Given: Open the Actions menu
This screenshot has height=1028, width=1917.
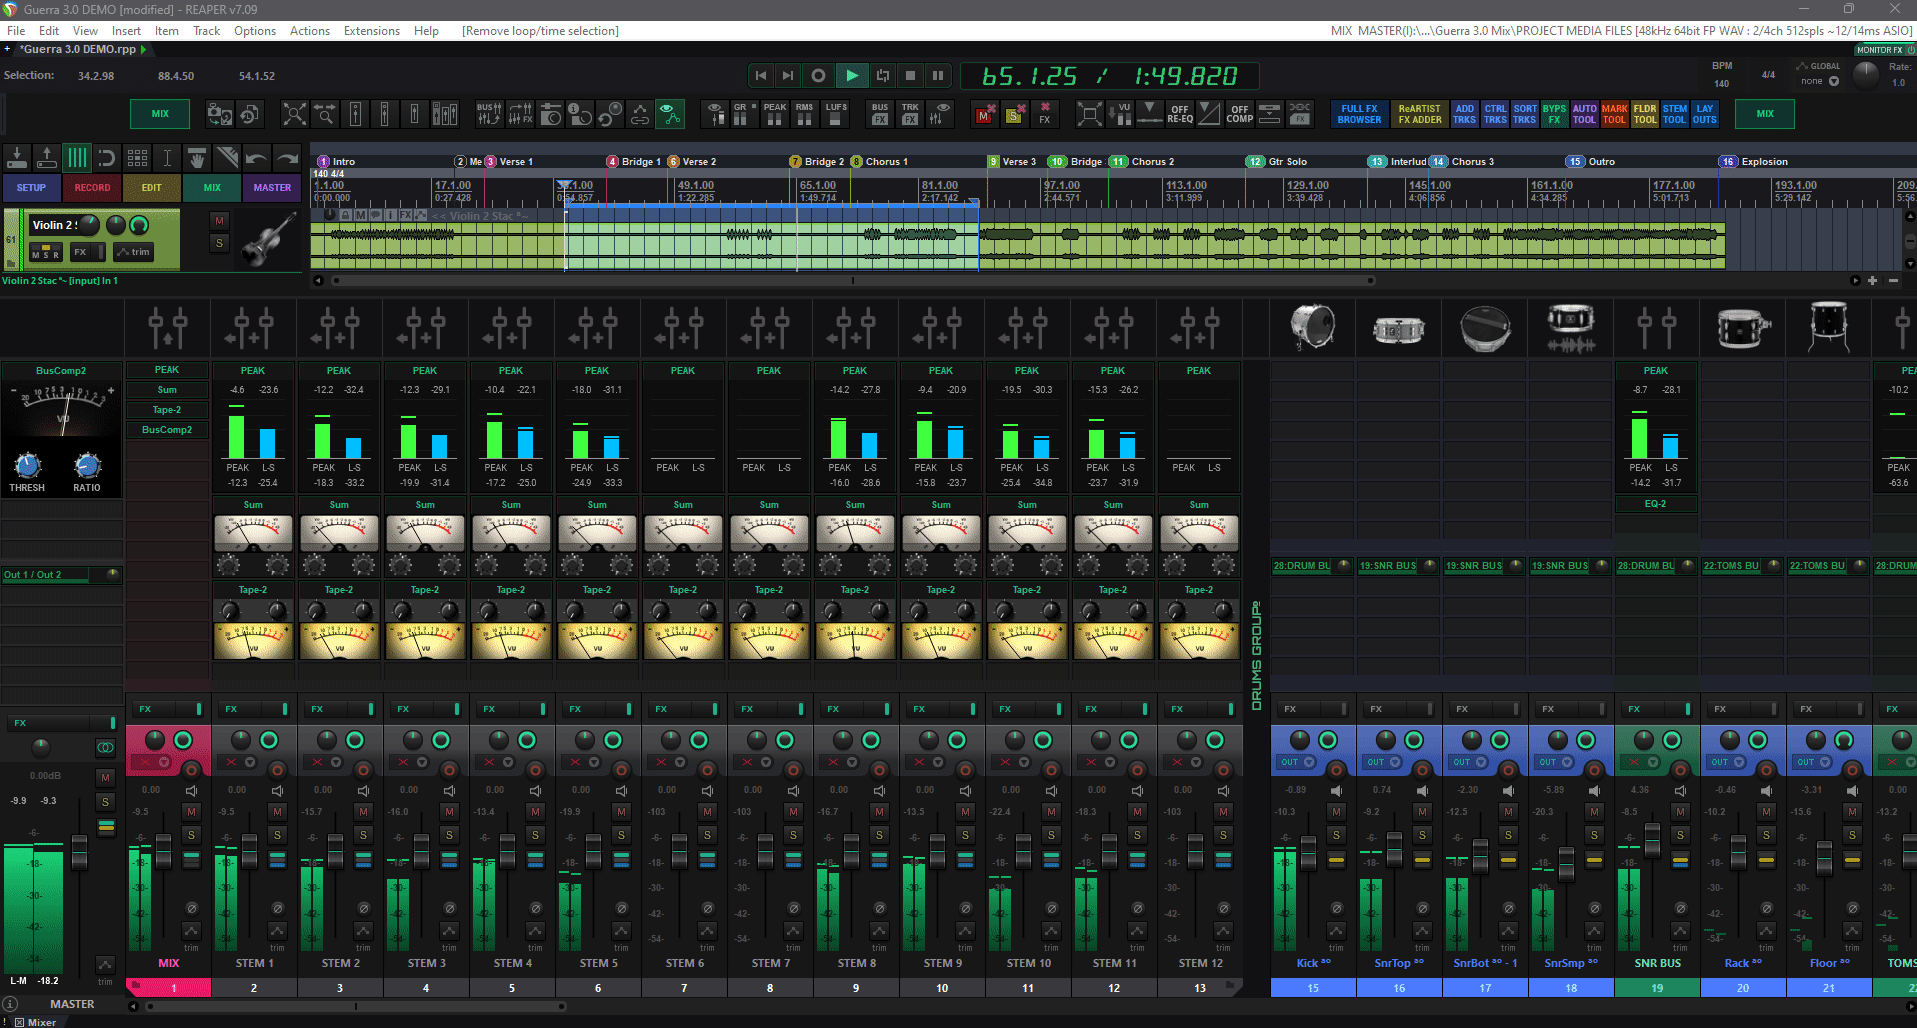Looking at the screenshot, I should click(x=310, y=31).
